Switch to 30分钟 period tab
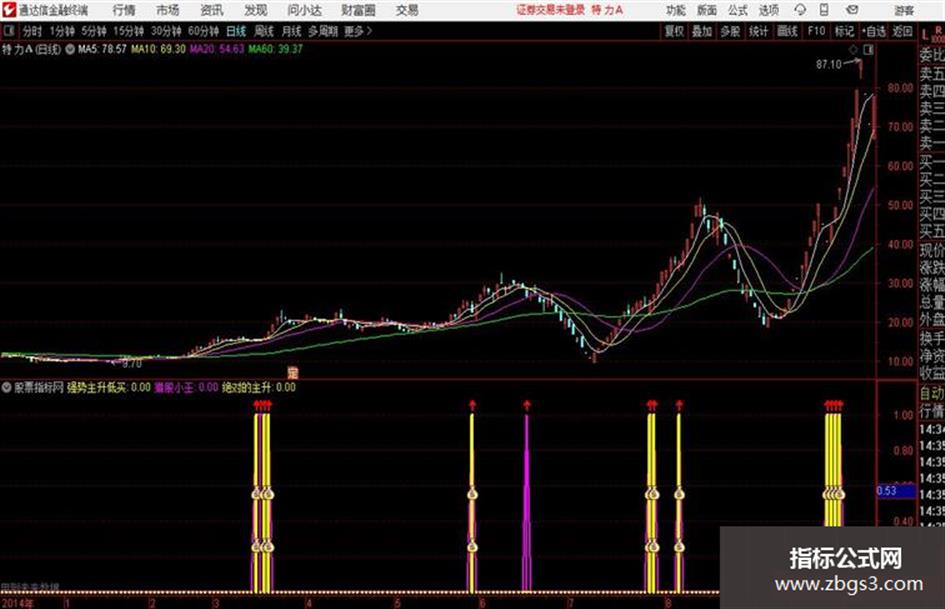 pos(166,31)
